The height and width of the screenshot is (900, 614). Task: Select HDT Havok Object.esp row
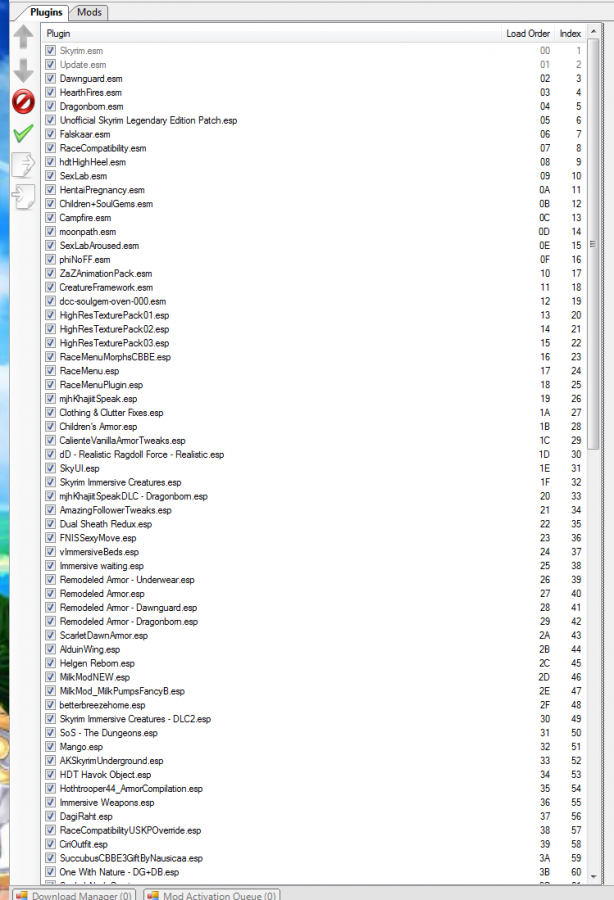tap(314, 774)
